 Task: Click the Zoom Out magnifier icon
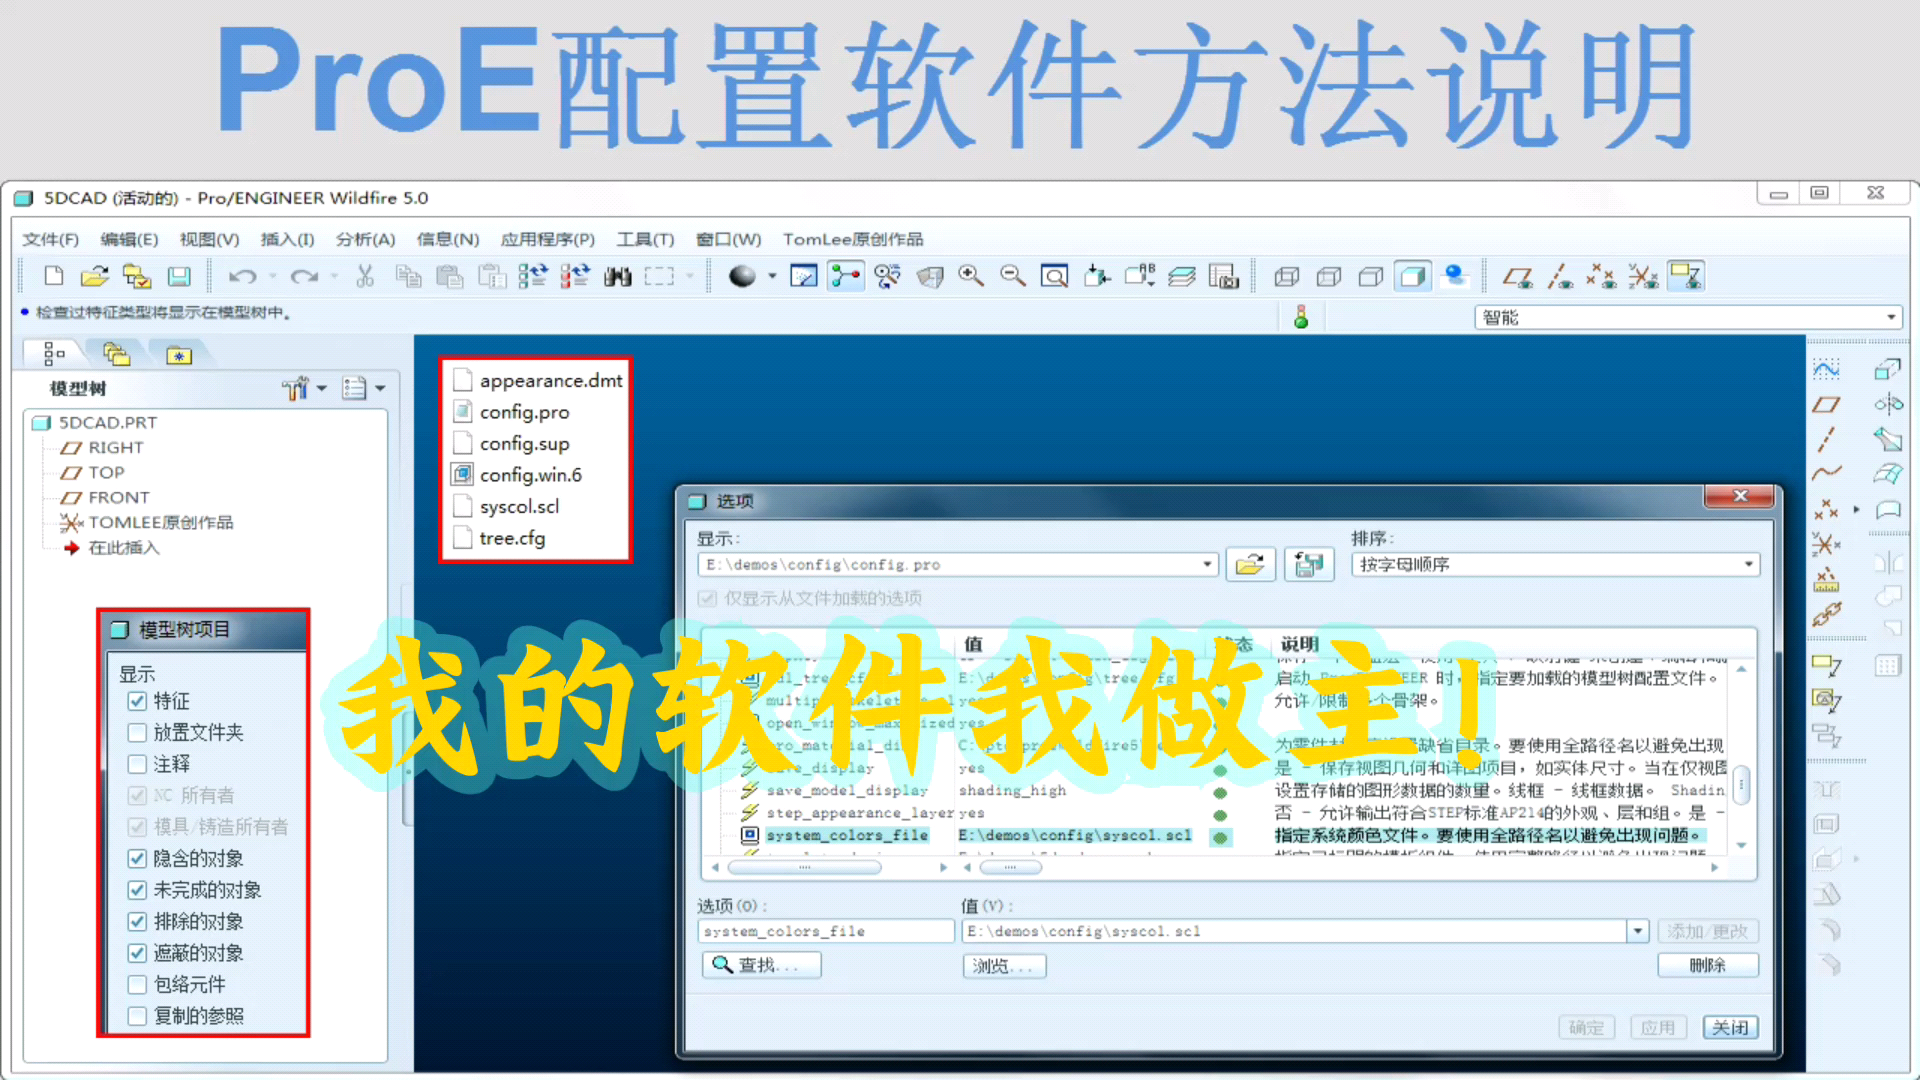pyautogui.click(x=1012, y=276)
